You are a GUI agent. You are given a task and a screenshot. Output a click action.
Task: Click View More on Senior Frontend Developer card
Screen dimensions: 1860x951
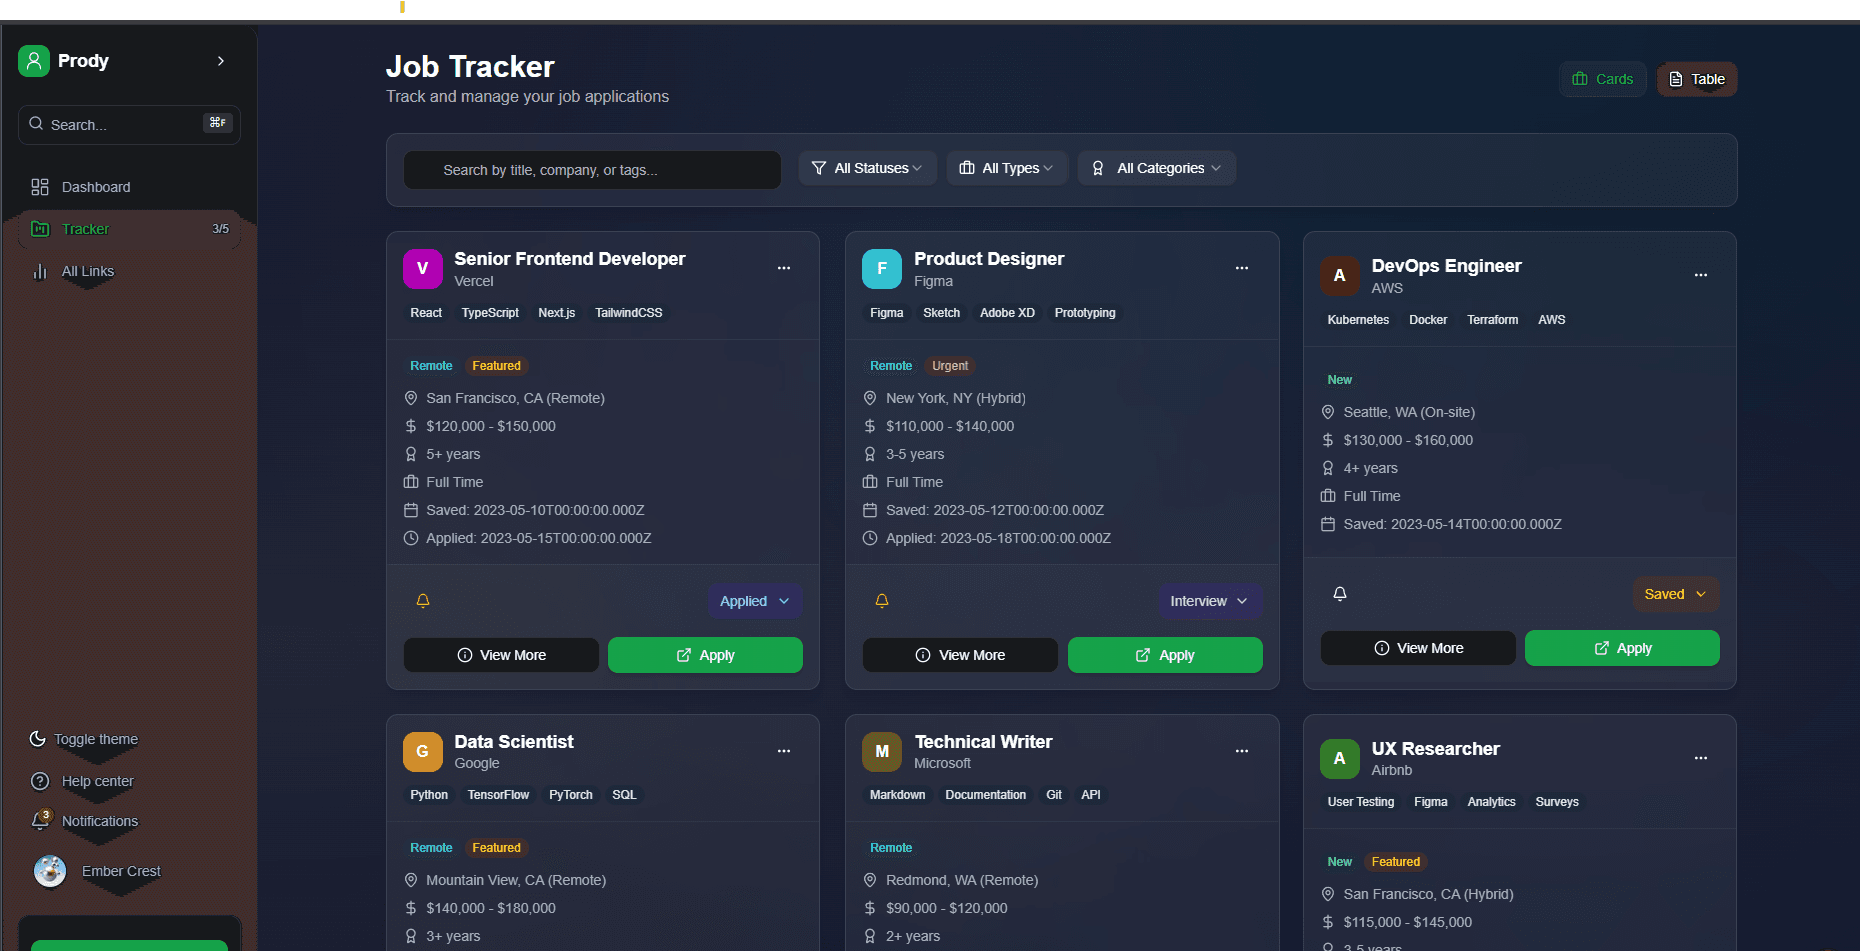501,655
